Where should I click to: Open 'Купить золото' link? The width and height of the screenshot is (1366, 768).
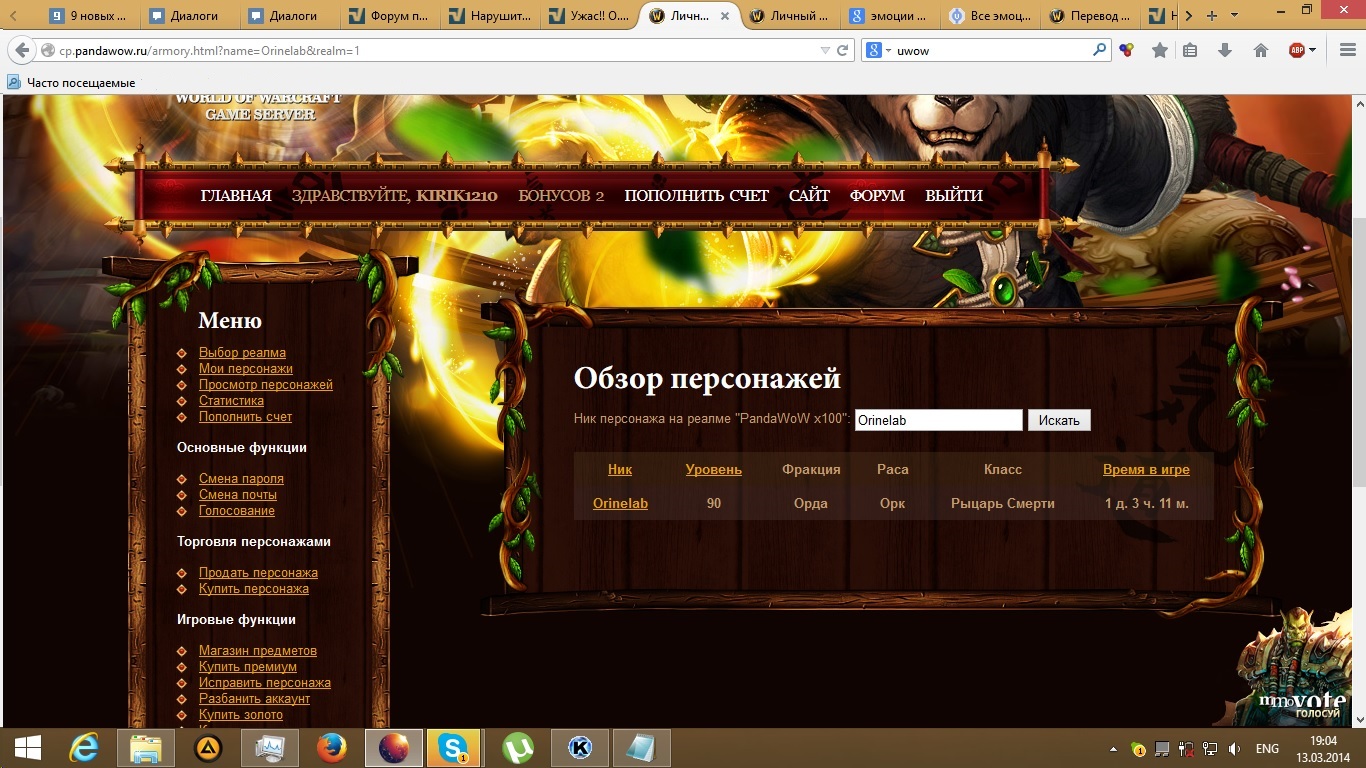click(241, 715)
